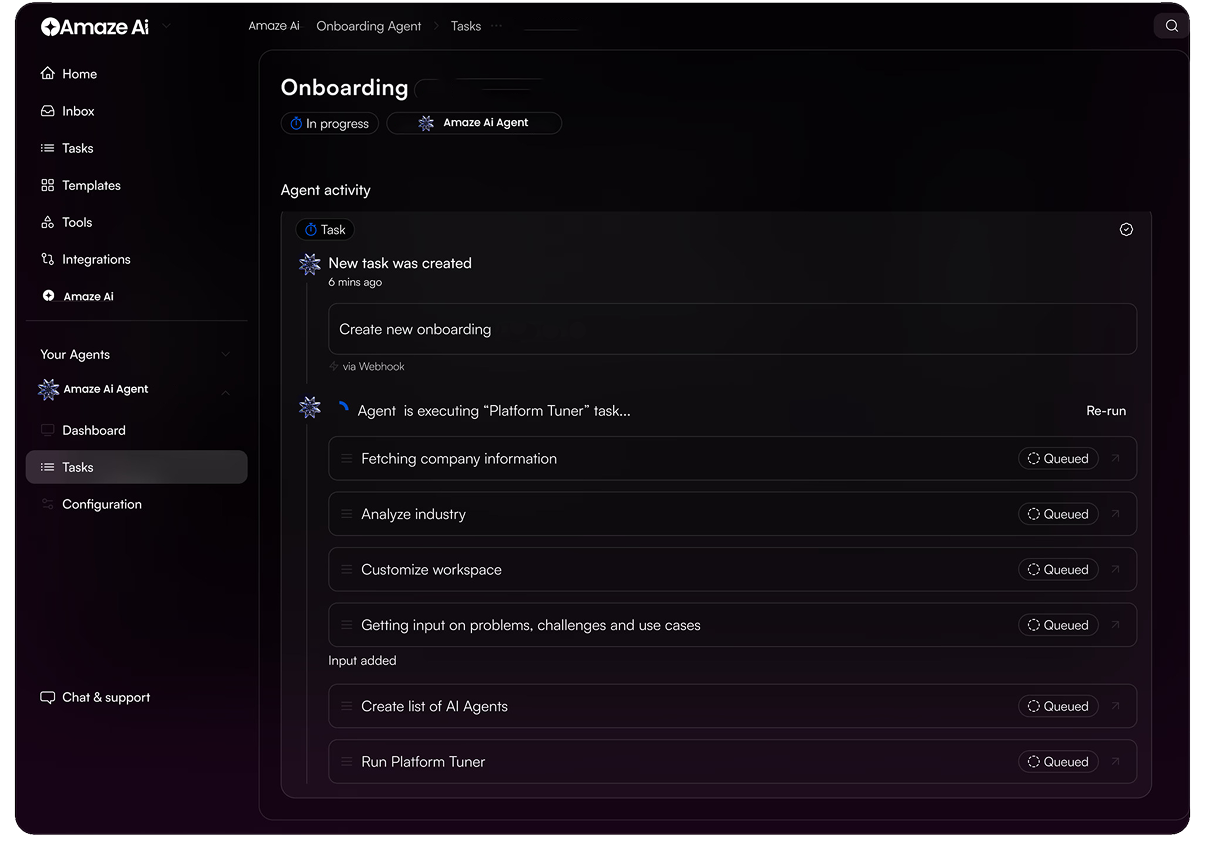Open Dashboard via its monitor icon
The height and width of the screenshot is (843, 1205).
point(47,430)
